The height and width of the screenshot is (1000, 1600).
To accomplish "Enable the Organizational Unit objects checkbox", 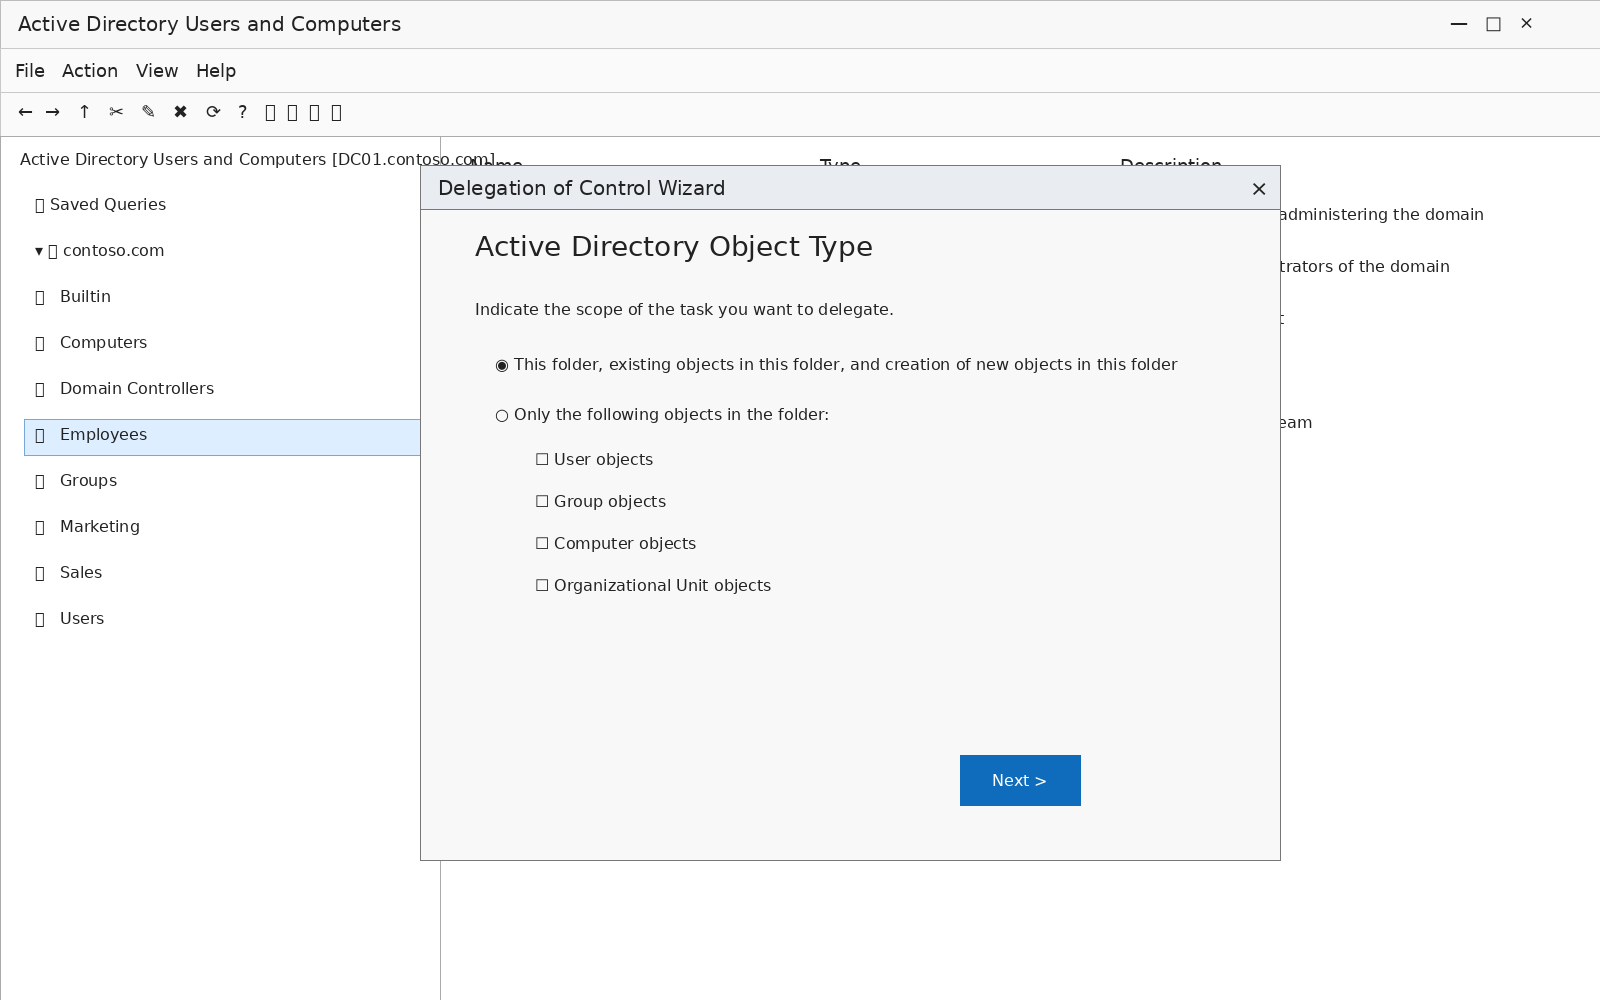I will click(x=542, y=585).
